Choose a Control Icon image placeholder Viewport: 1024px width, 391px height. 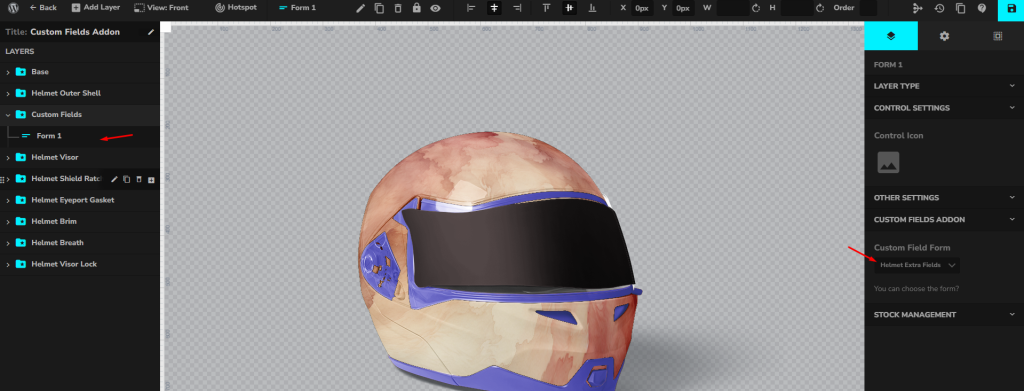tap(888, 163)
